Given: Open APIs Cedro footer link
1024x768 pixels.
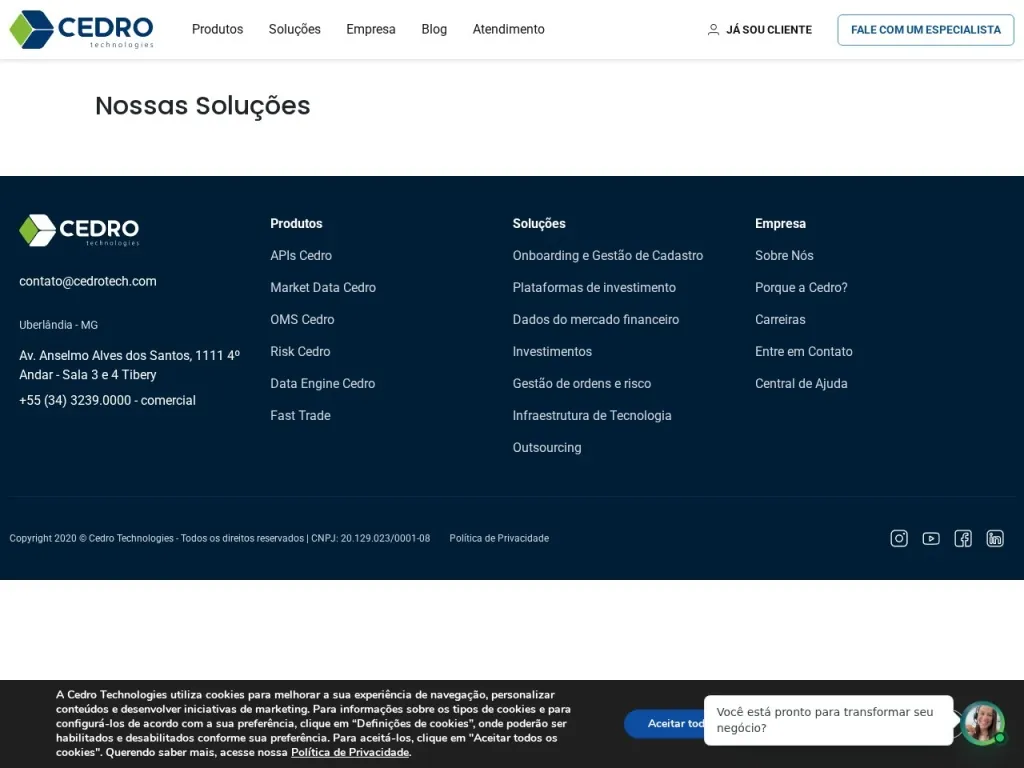Looking at the screenshot, I should pyautogui.click(x=301, y=255).
